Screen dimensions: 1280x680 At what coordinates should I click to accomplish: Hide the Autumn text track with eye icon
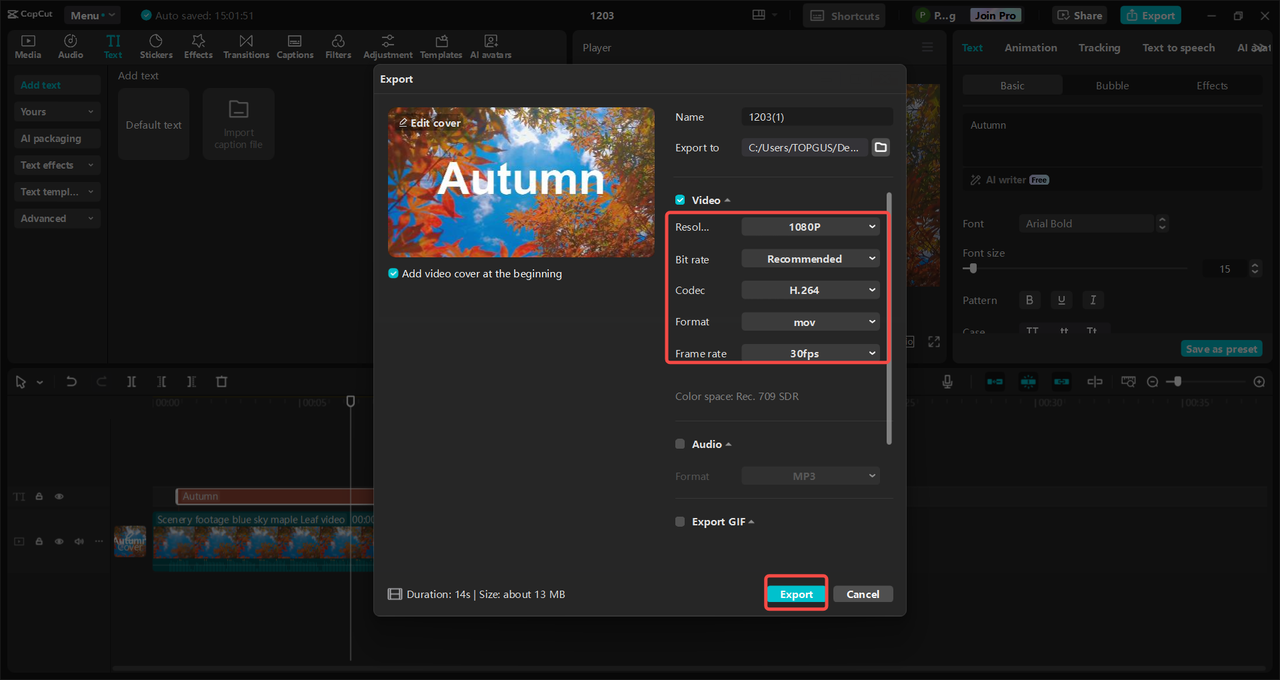59,496
